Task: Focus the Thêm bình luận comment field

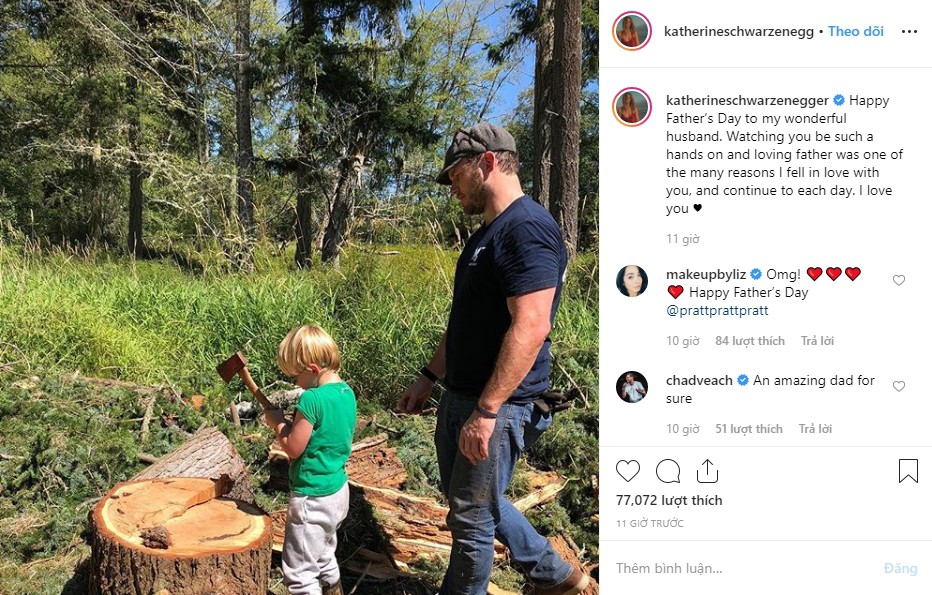Action: point(740,568)
